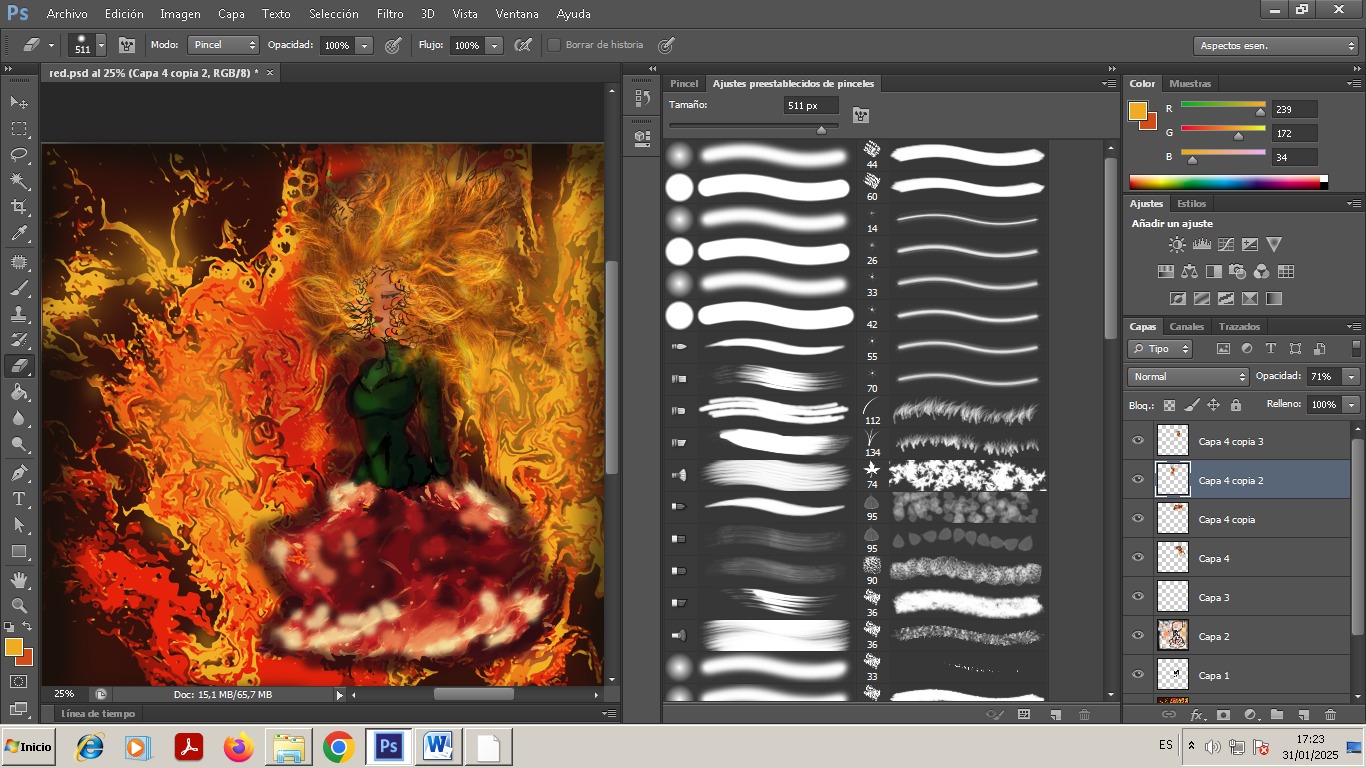Screen dimensions: 1366x768
Task: Toggle visibility of Capa 3 layer
Action: click(1137, 597)
